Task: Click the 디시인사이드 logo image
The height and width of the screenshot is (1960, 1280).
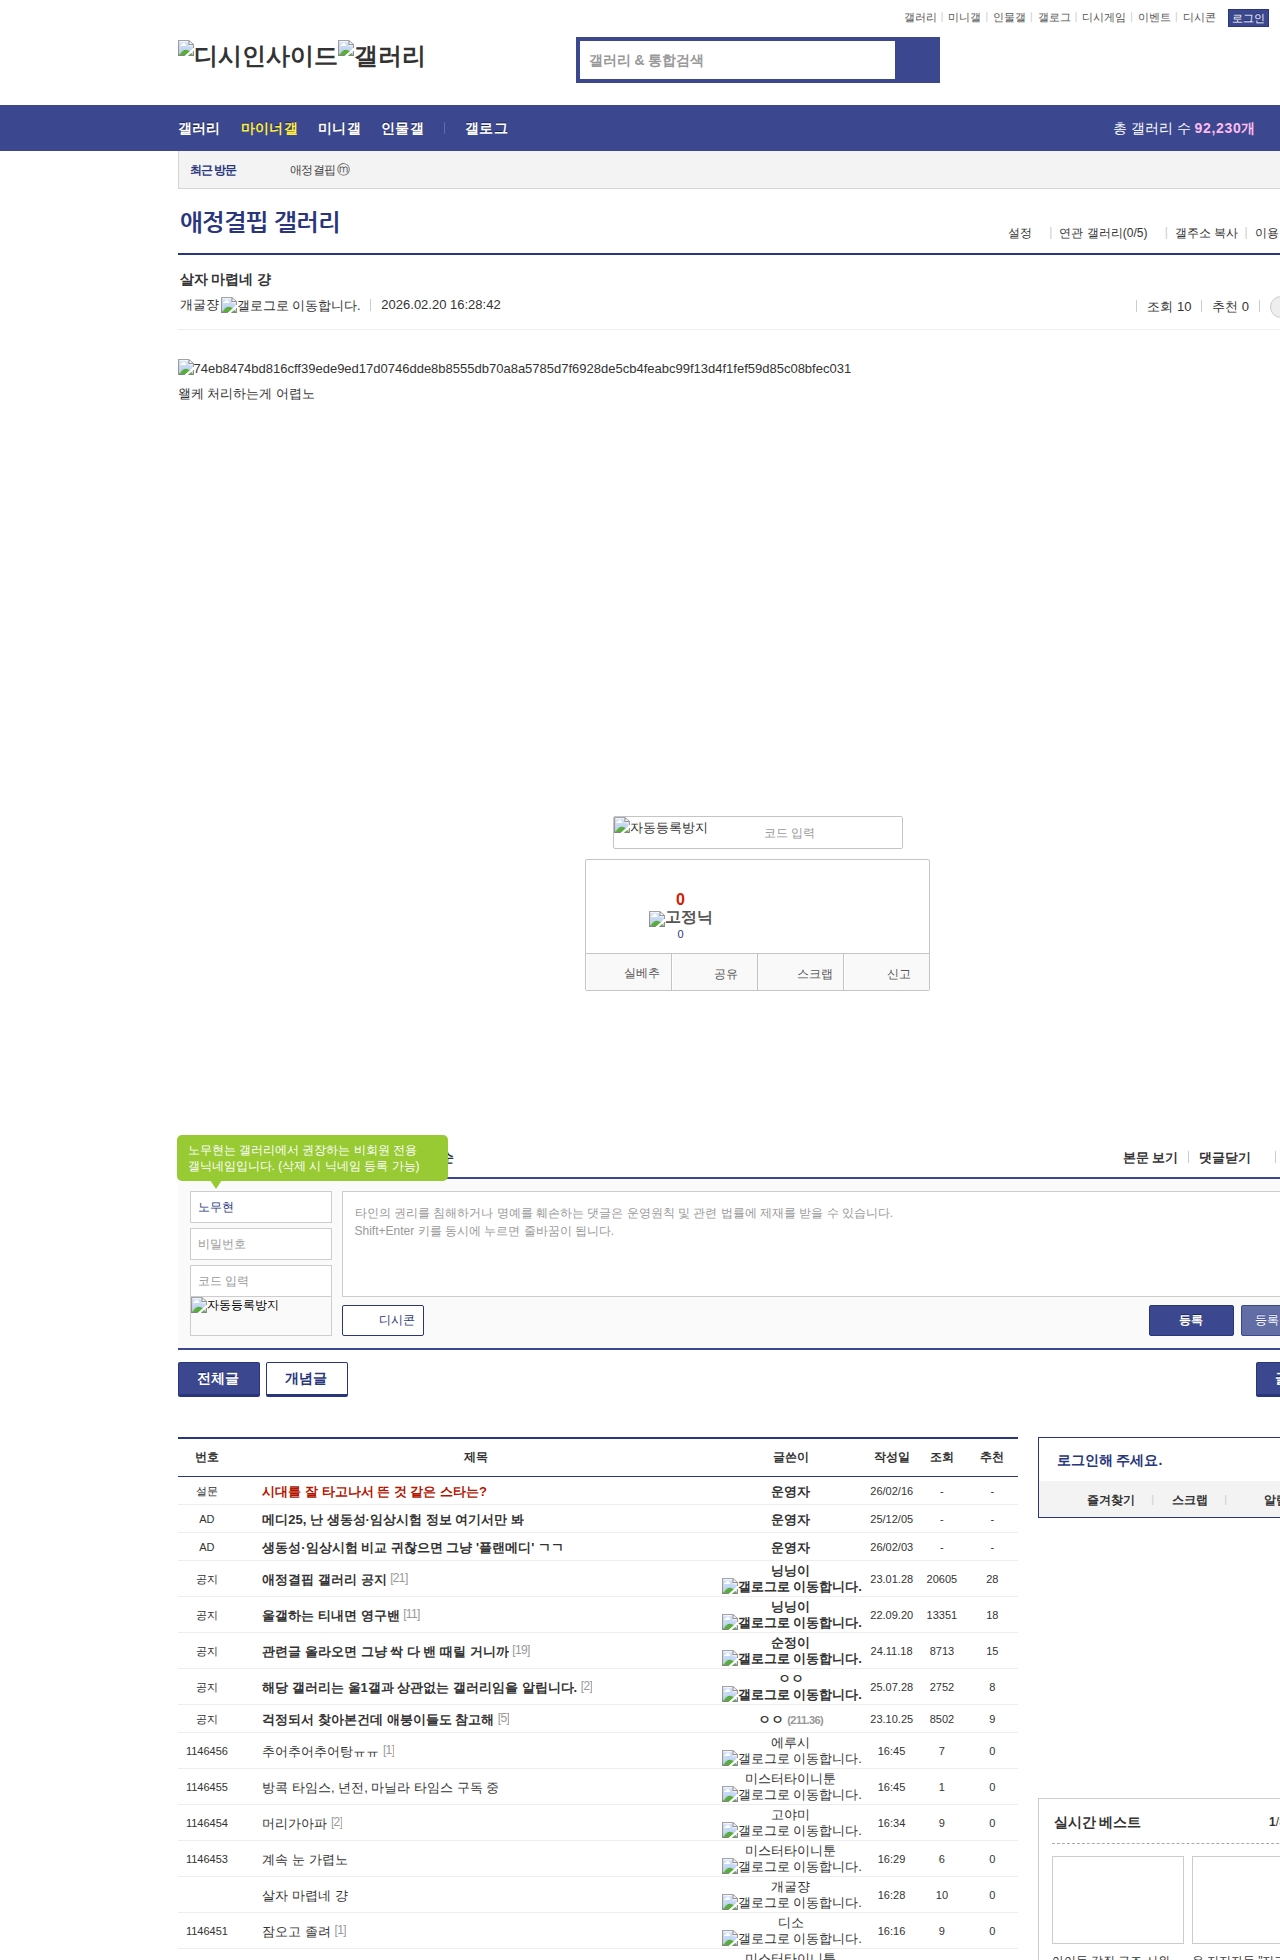Action: [258, 56]
